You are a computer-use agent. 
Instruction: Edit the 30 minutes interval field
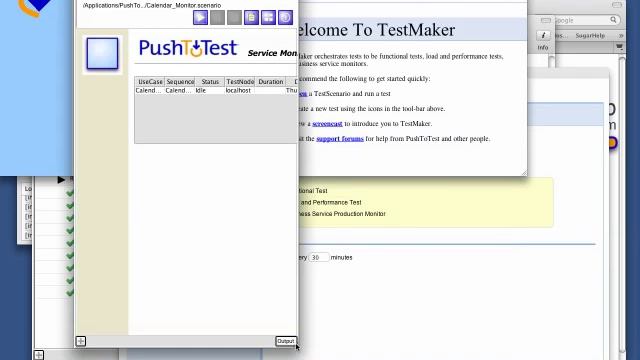click(x=319, y=258)
